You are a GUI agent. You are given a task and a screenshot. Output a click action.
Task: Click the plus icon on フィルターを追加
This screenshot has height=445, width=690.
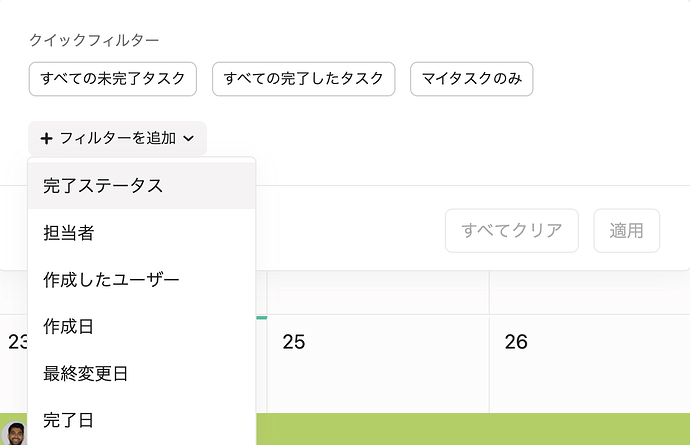click(x=47, y=139)
